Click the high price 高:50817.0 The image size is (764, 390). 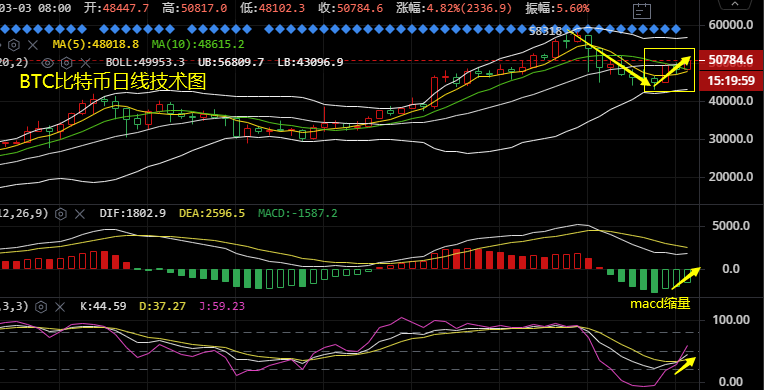pyautogui.click(x=195, y=8)
